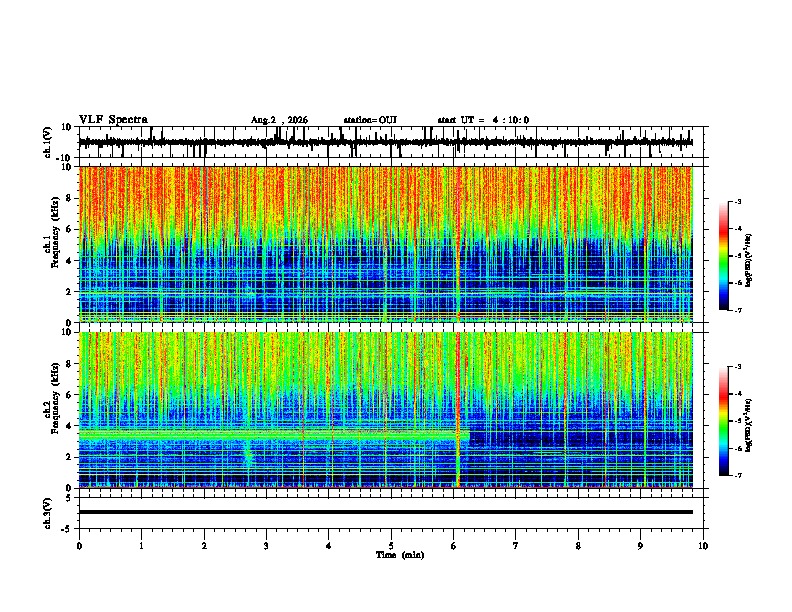Screen dimensions: 792x612
Task: Click the ch.1 color bar log(PSD) label
Action: pos(749,261)
